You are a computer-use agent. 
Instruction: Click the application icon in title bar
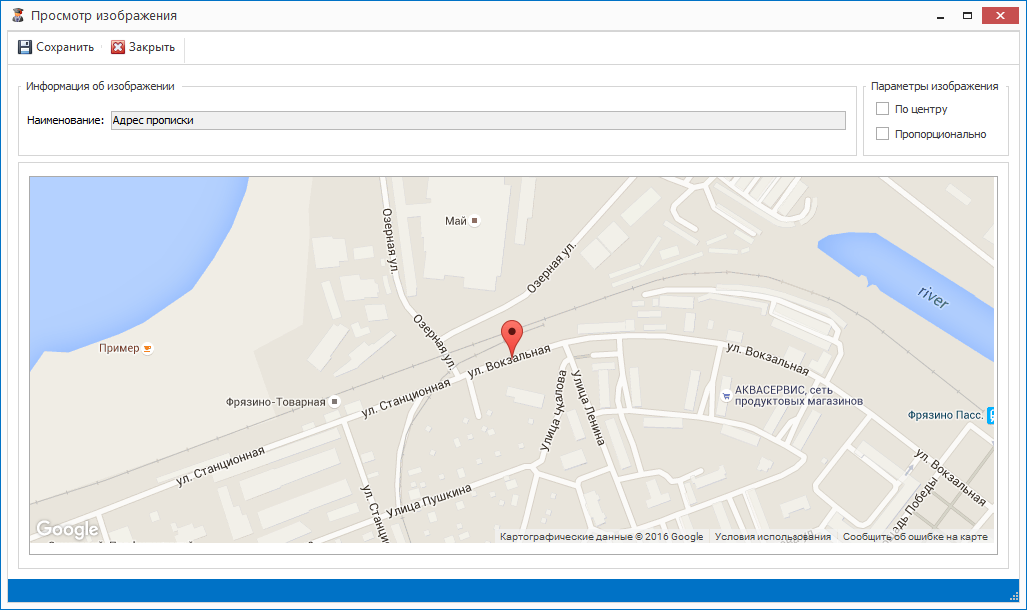(18, 15)
